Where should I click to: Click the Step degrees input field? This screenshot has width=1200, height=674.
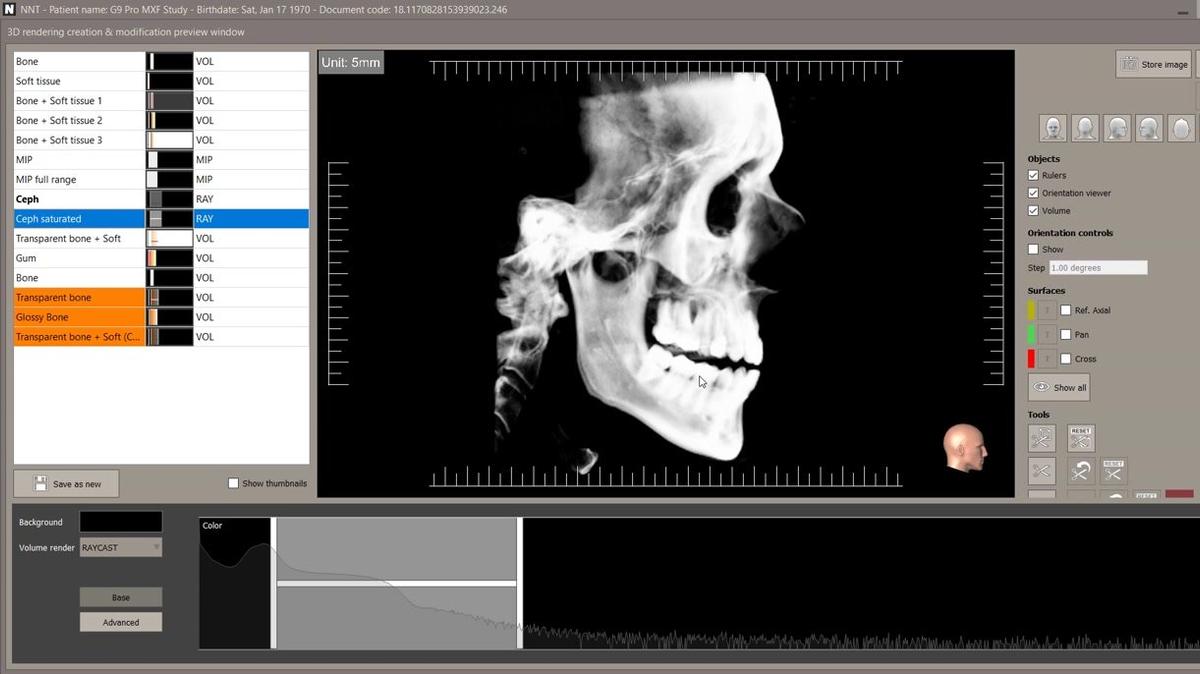point(1097,268)
